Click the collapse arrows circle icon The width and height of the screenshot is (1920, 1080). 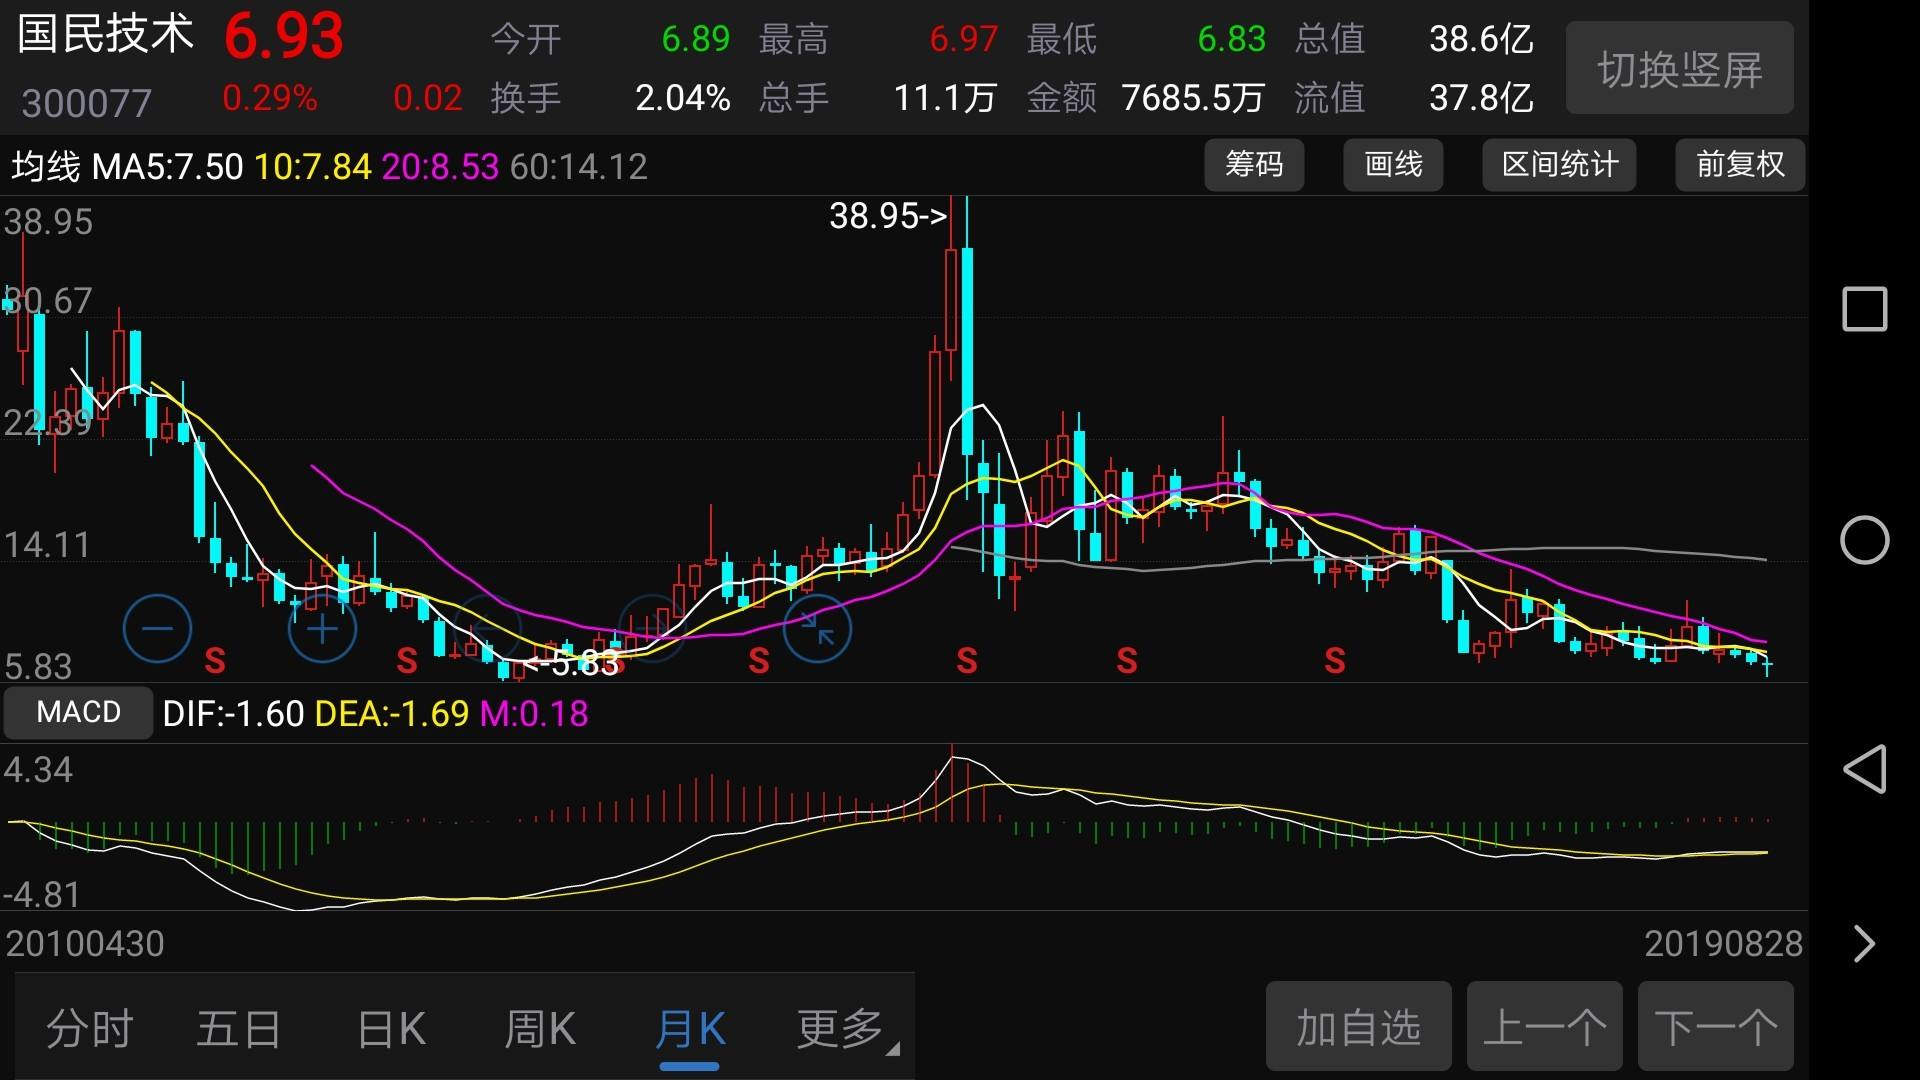point(817,628)
